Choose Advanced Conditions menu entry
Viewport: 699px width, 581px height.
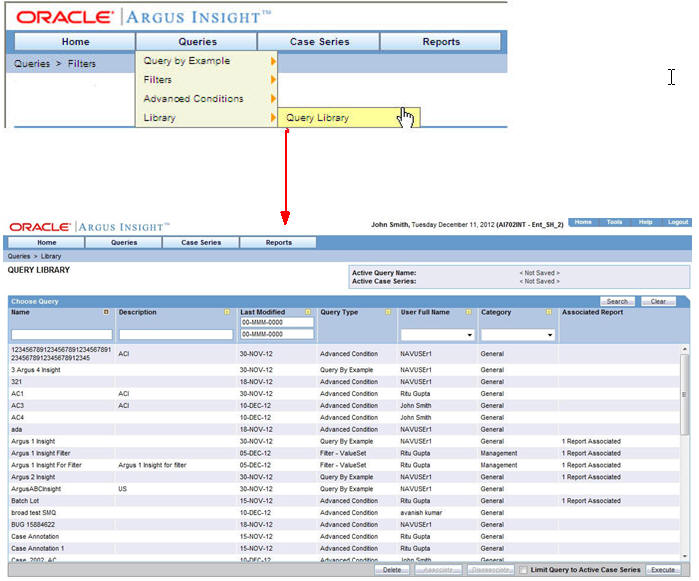193,99
